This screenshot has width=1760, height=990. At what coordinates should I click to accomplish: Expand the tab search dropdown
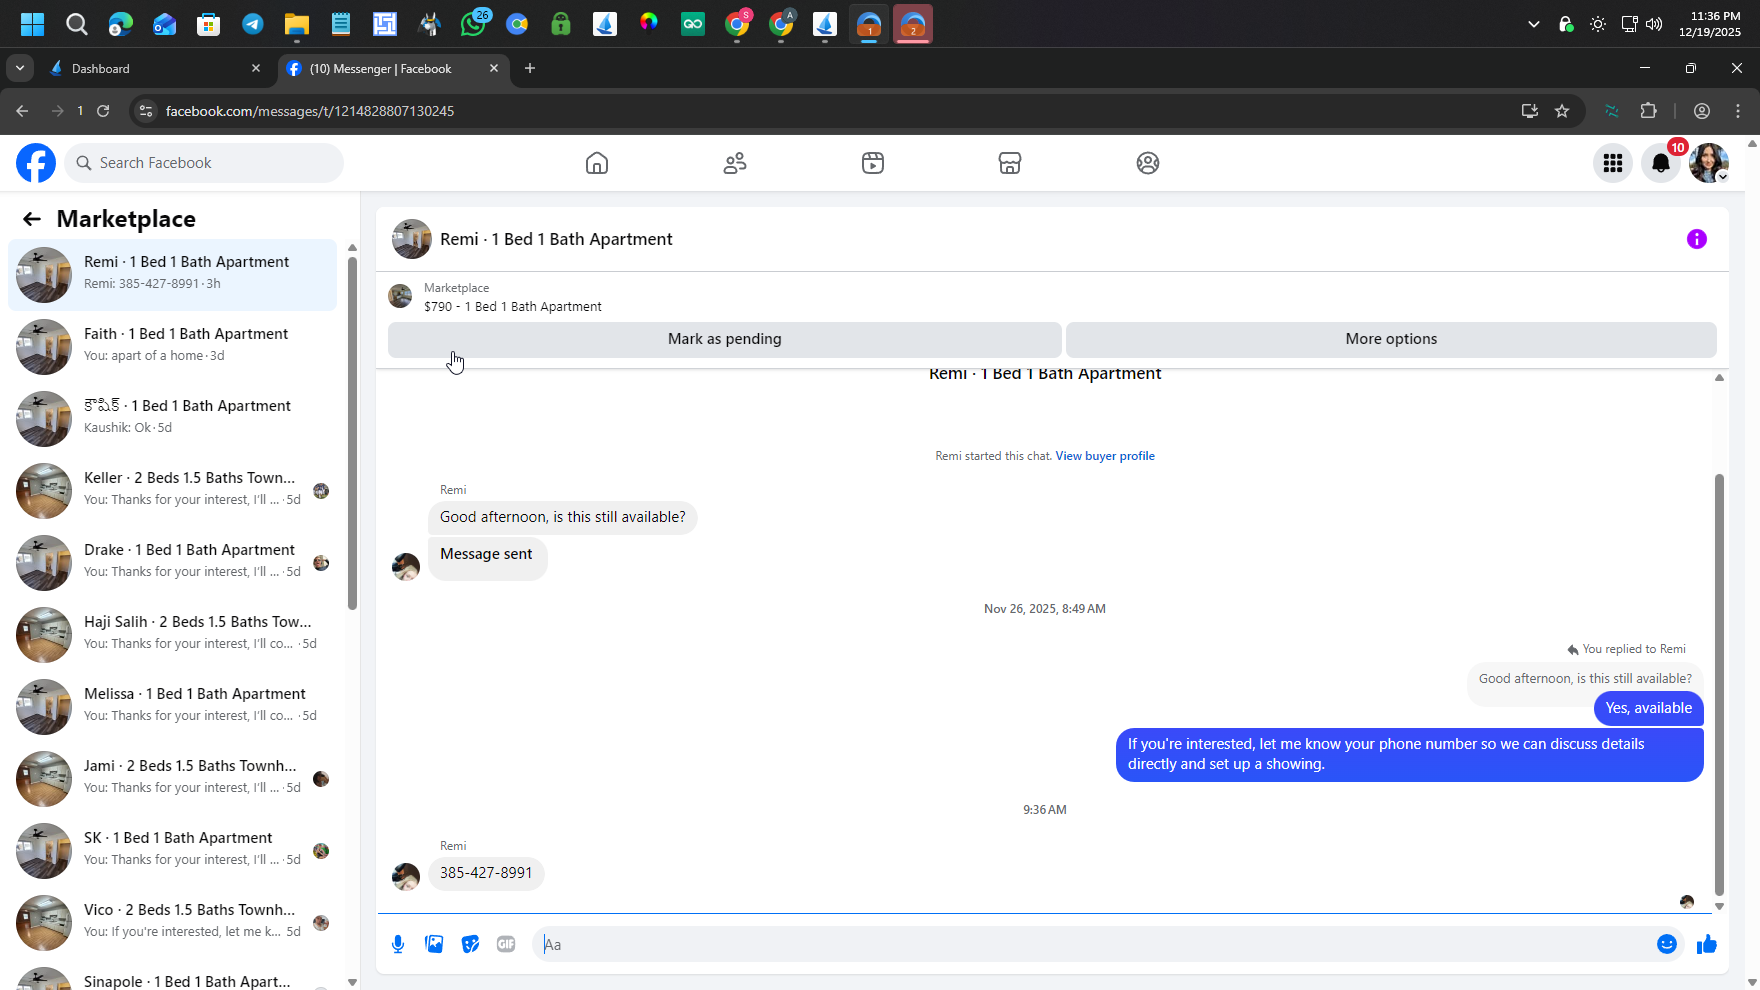pos(20,69)
